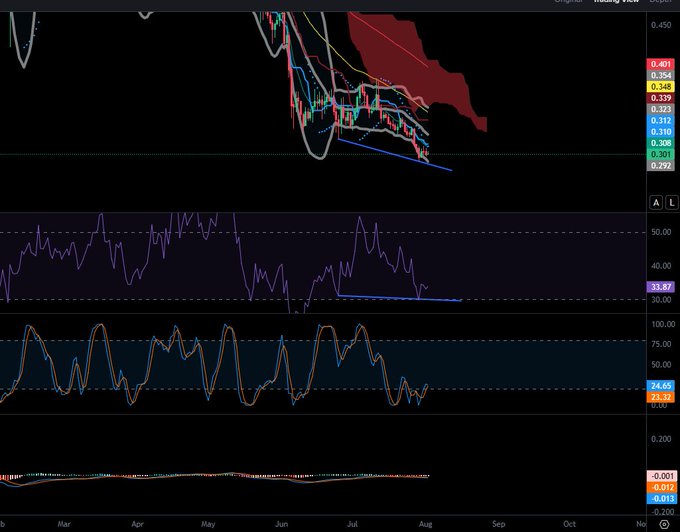Image resolution: width=680 pixels, height=532 pixels.
Task: Click the gray 0.323 price label
Action: pyautogui.click(x=660, y=109)
